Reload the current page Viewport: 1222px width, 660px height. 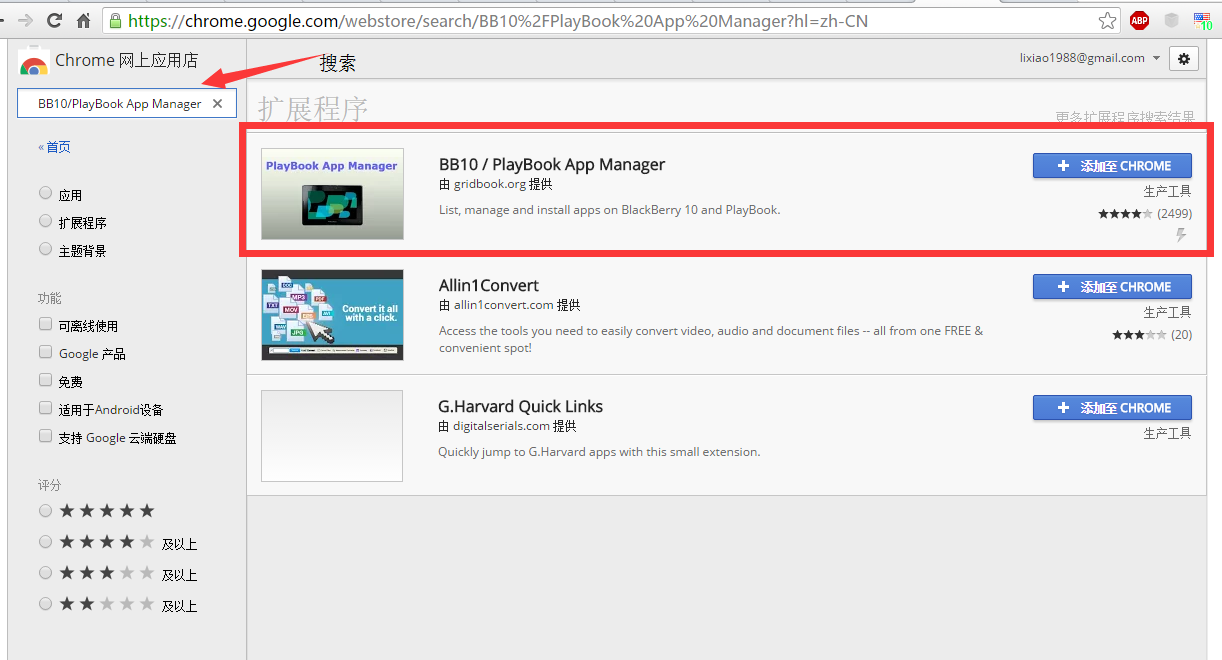pos(54,20)
